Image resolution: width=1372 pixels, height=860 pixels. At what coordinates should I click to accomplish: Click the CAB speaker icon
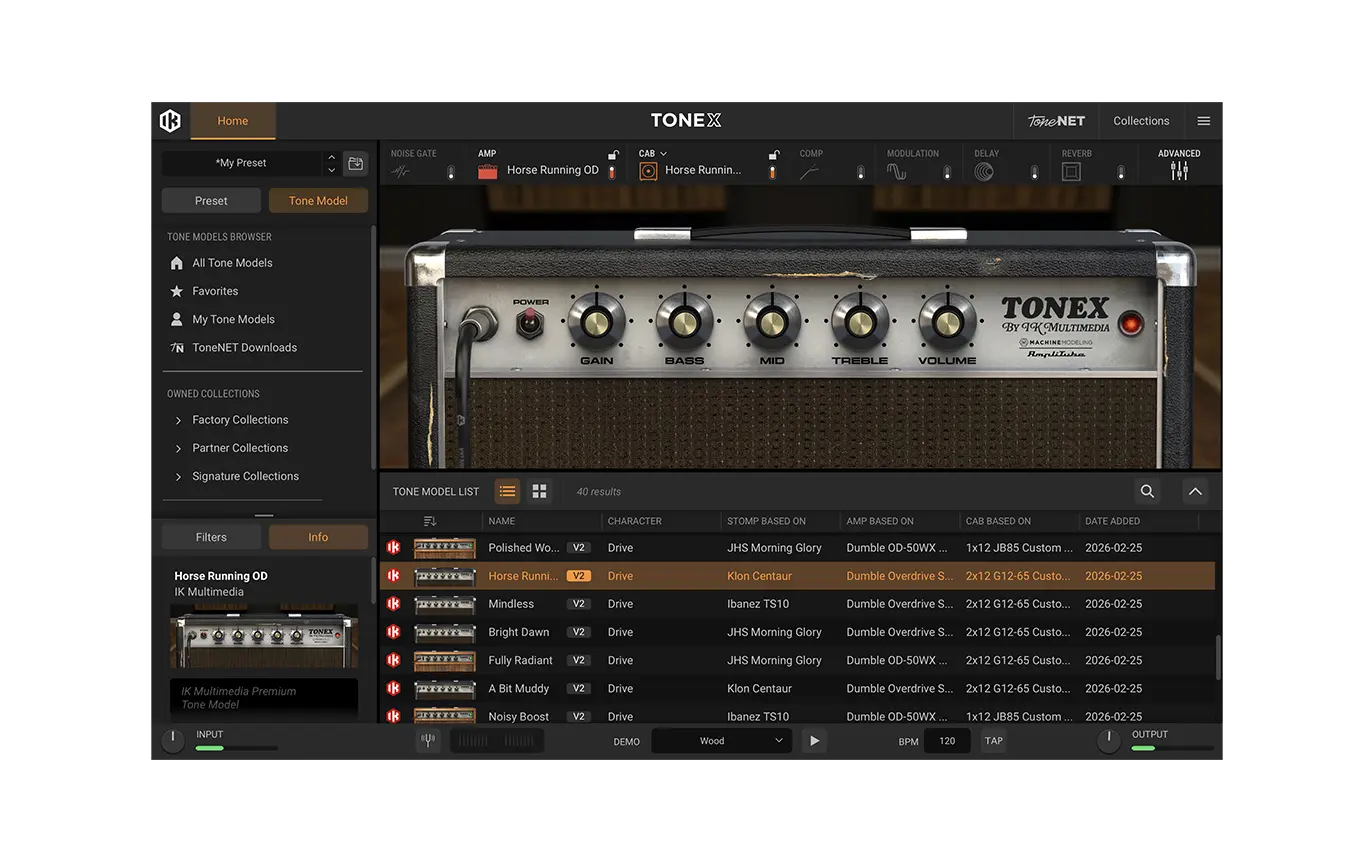coord(648,171)
